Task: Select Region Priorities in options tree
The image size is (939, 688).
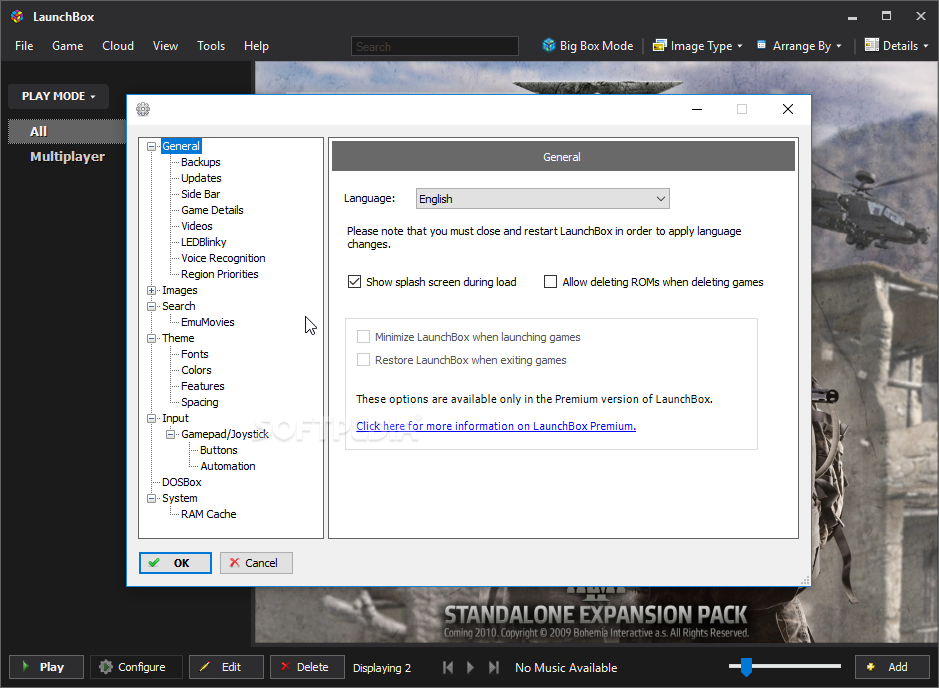Action: click(x=220, y=274)
